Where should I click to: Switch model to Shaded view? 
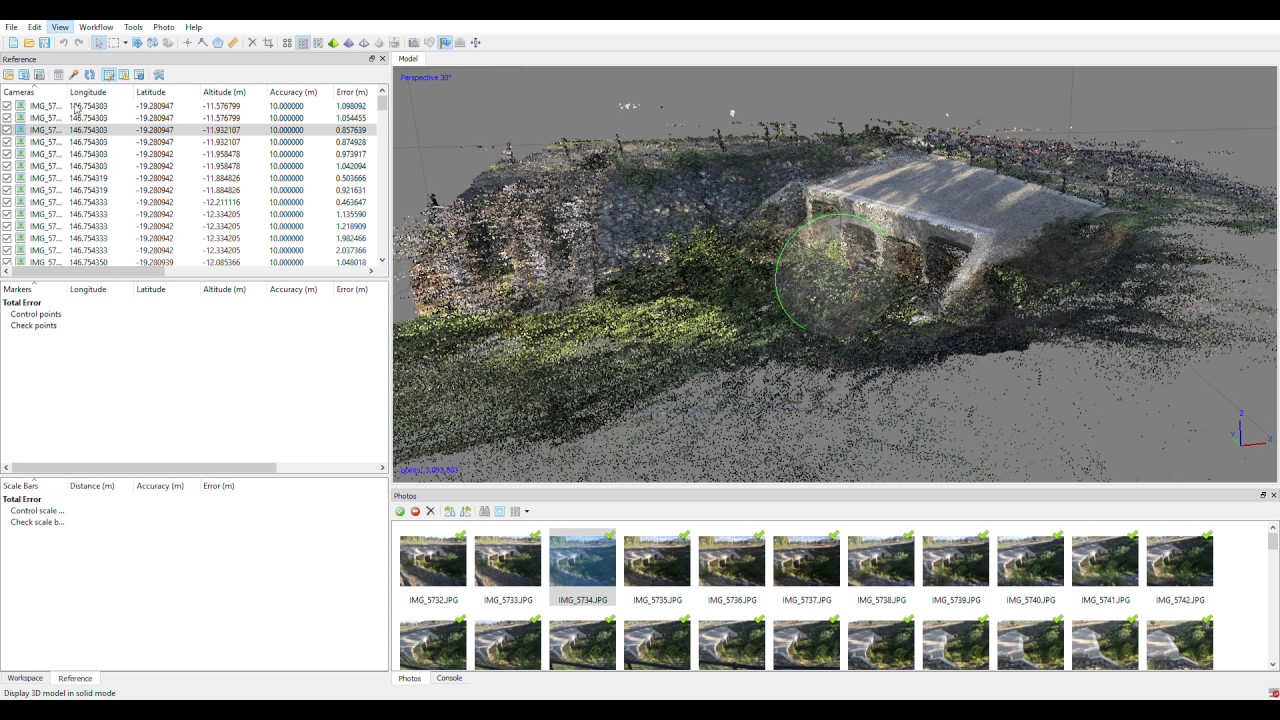(x=333, y=43)
